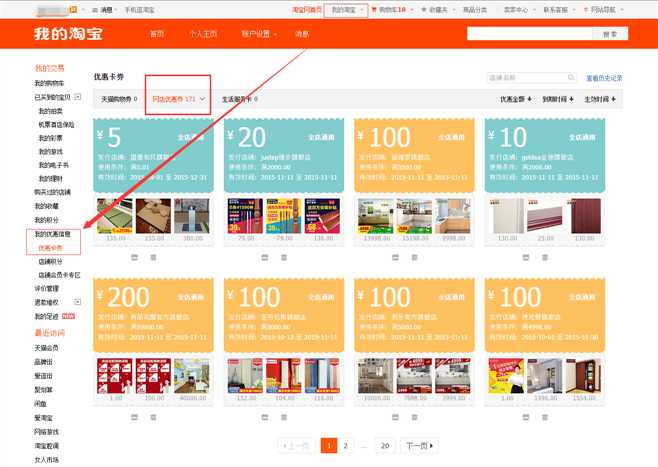Click the delete icon under the ¥200 coupon
This screenshot has height=467, width=658.
[154, 417]
